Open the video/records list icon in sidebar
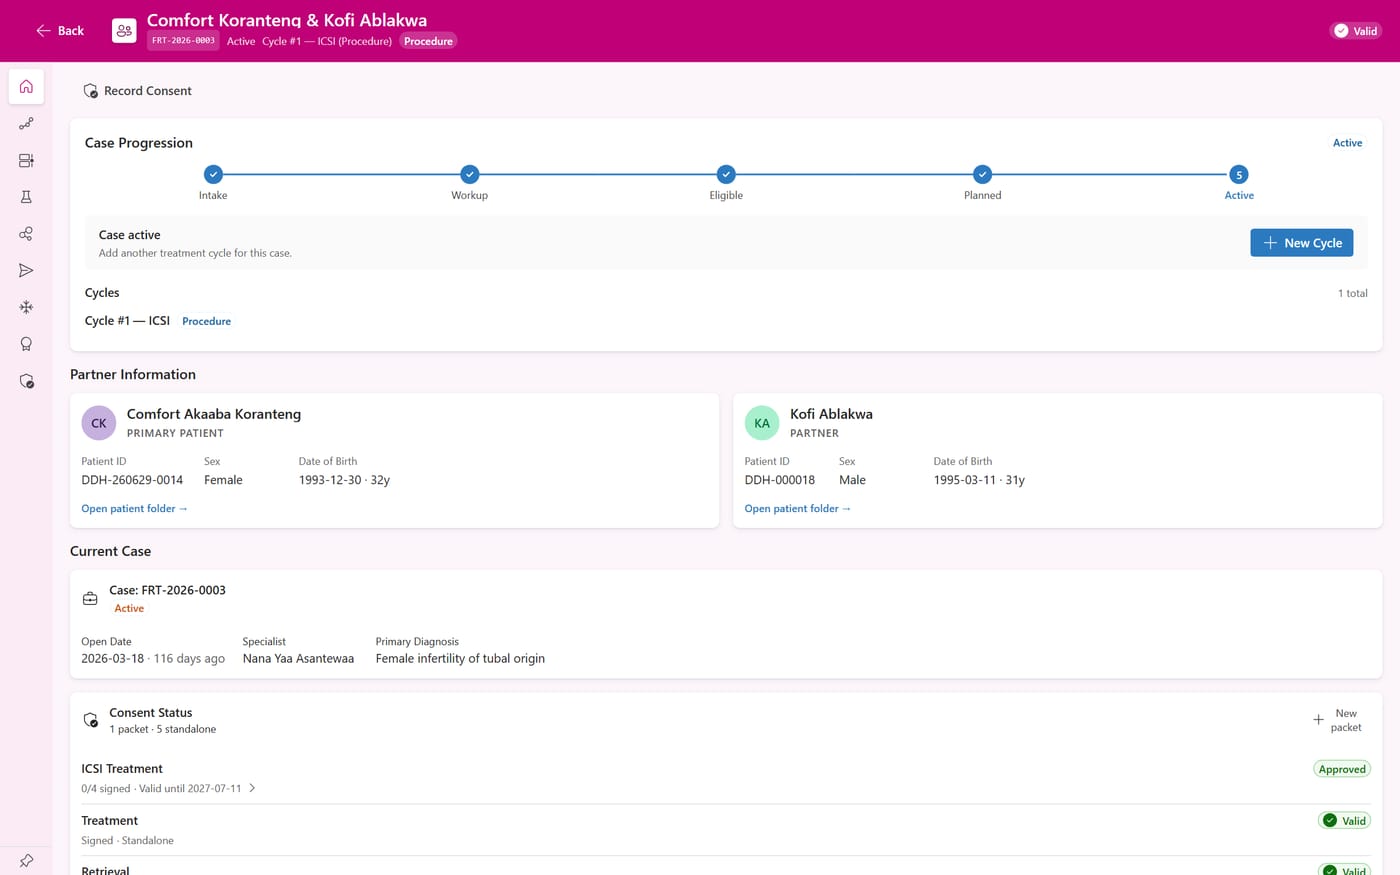Image resolution: width=1400 pixels, height=875 pixels. (x=26, y=161)
